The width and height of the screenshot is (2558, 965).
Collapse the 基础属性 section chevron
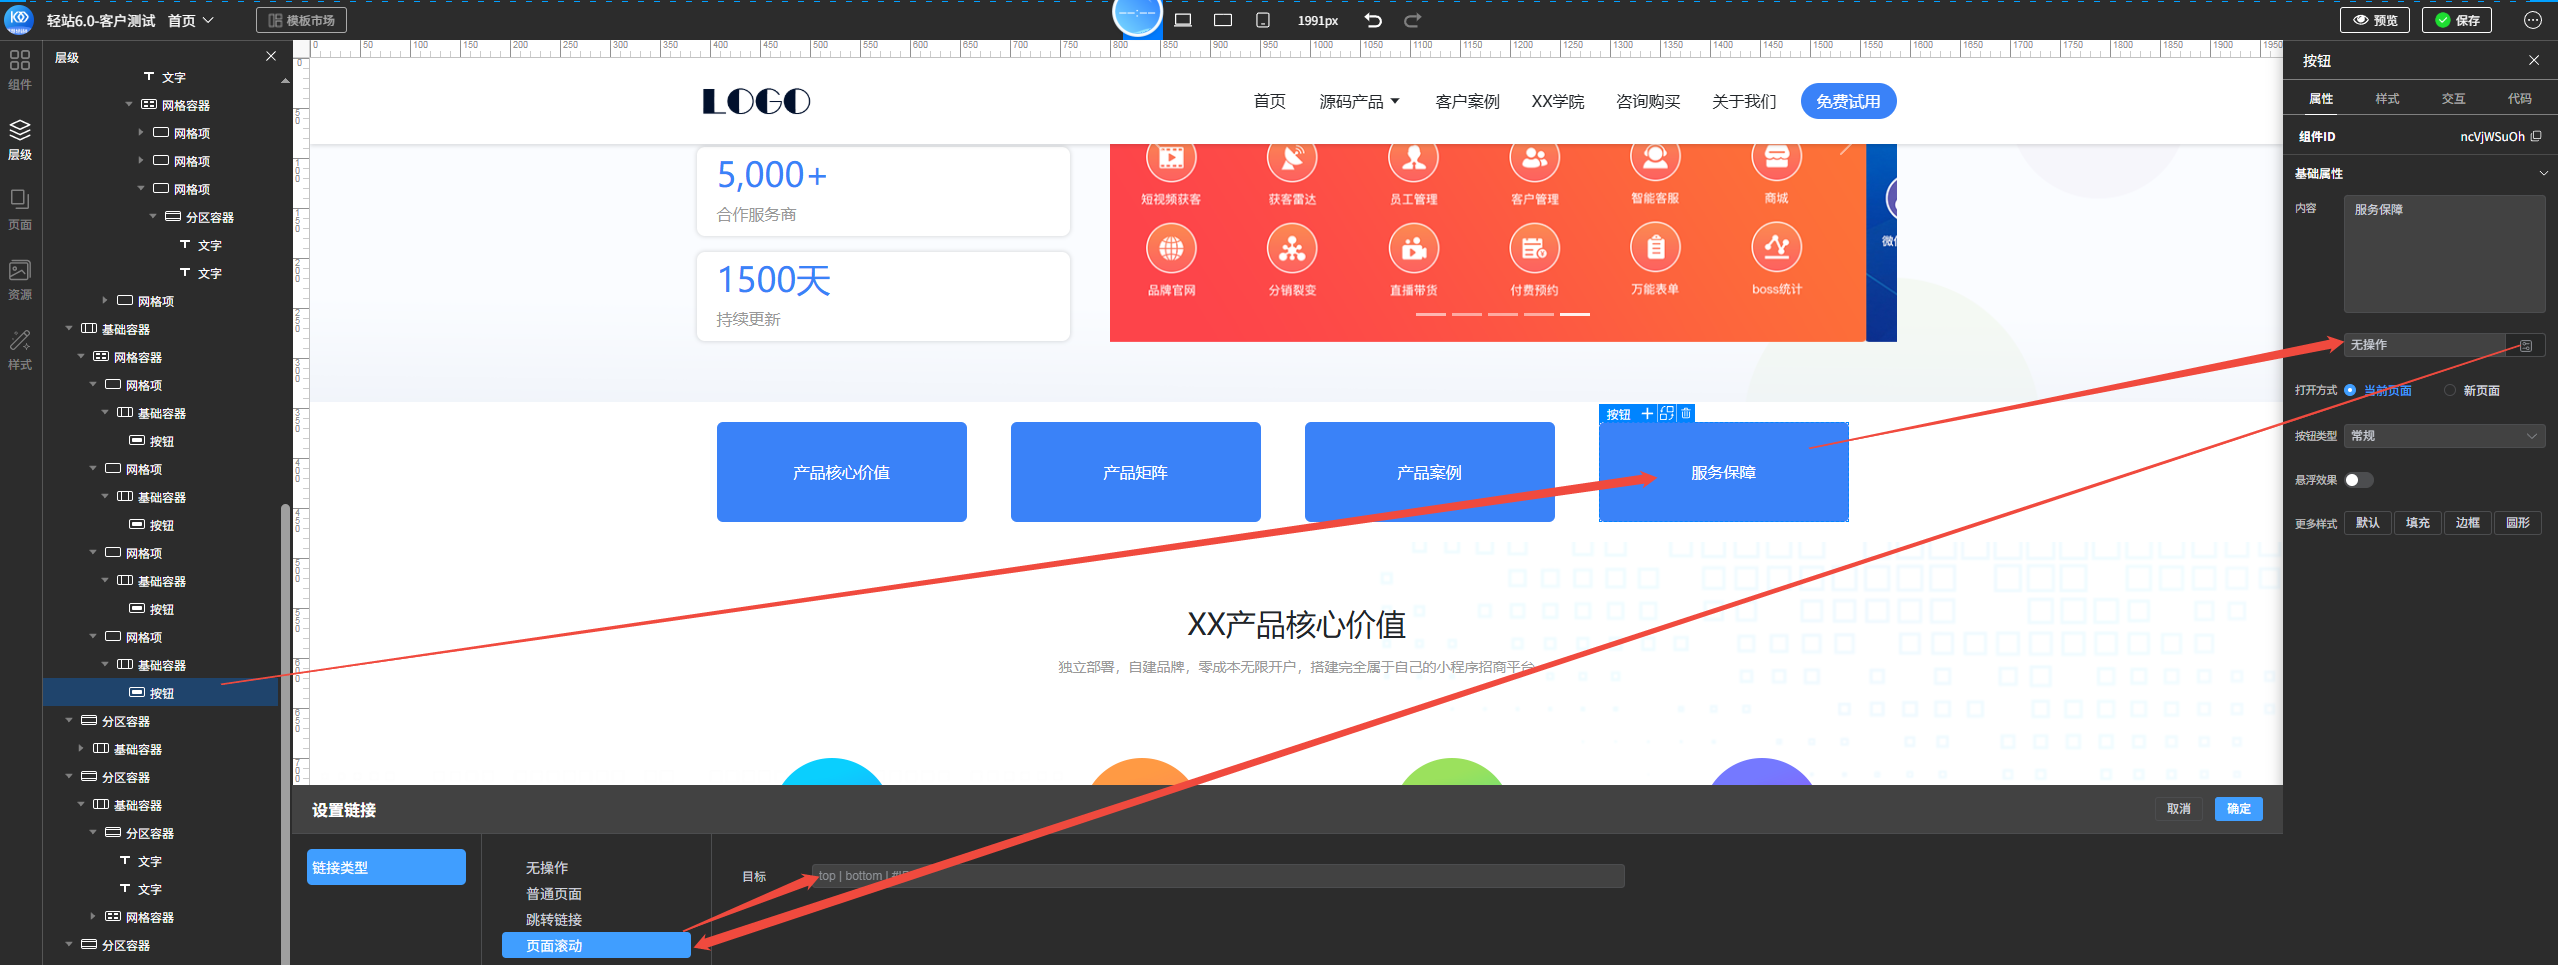coord(2543,173)
